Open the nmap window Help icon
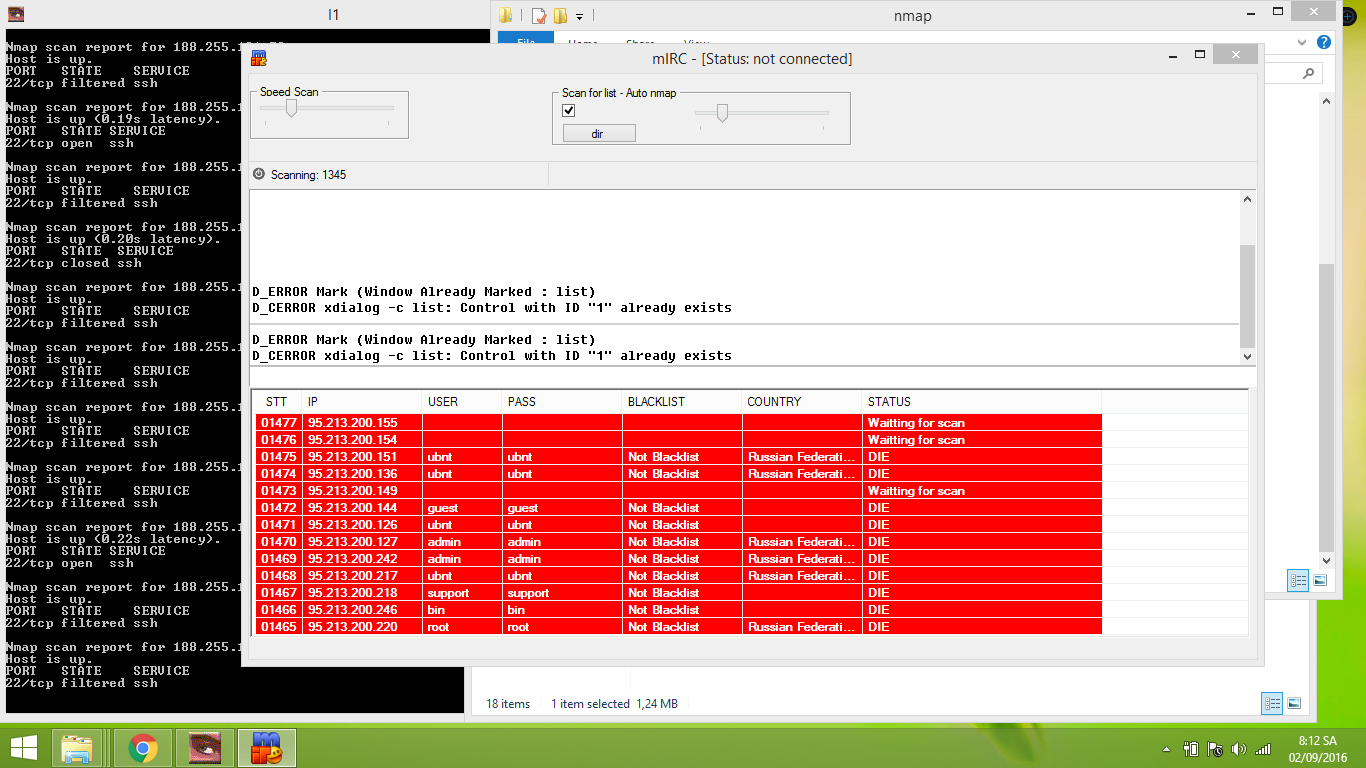This screenshot has width=1366, height=768. pyautogui.click(x=1324, y=42)
